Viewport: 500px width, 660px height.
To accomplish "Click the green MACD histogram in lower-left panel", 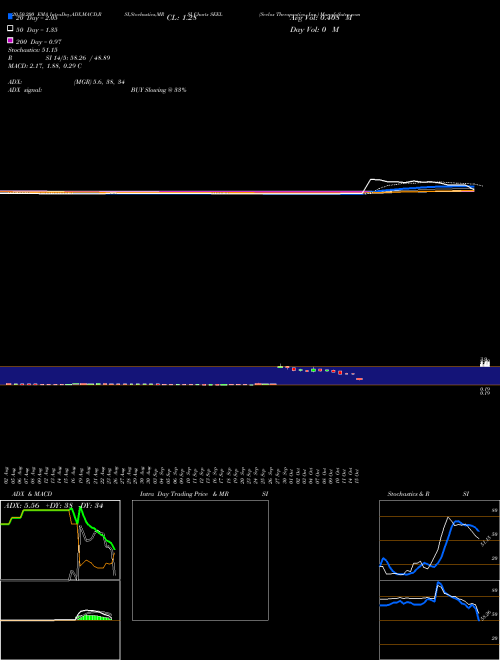I will point(93,617).
